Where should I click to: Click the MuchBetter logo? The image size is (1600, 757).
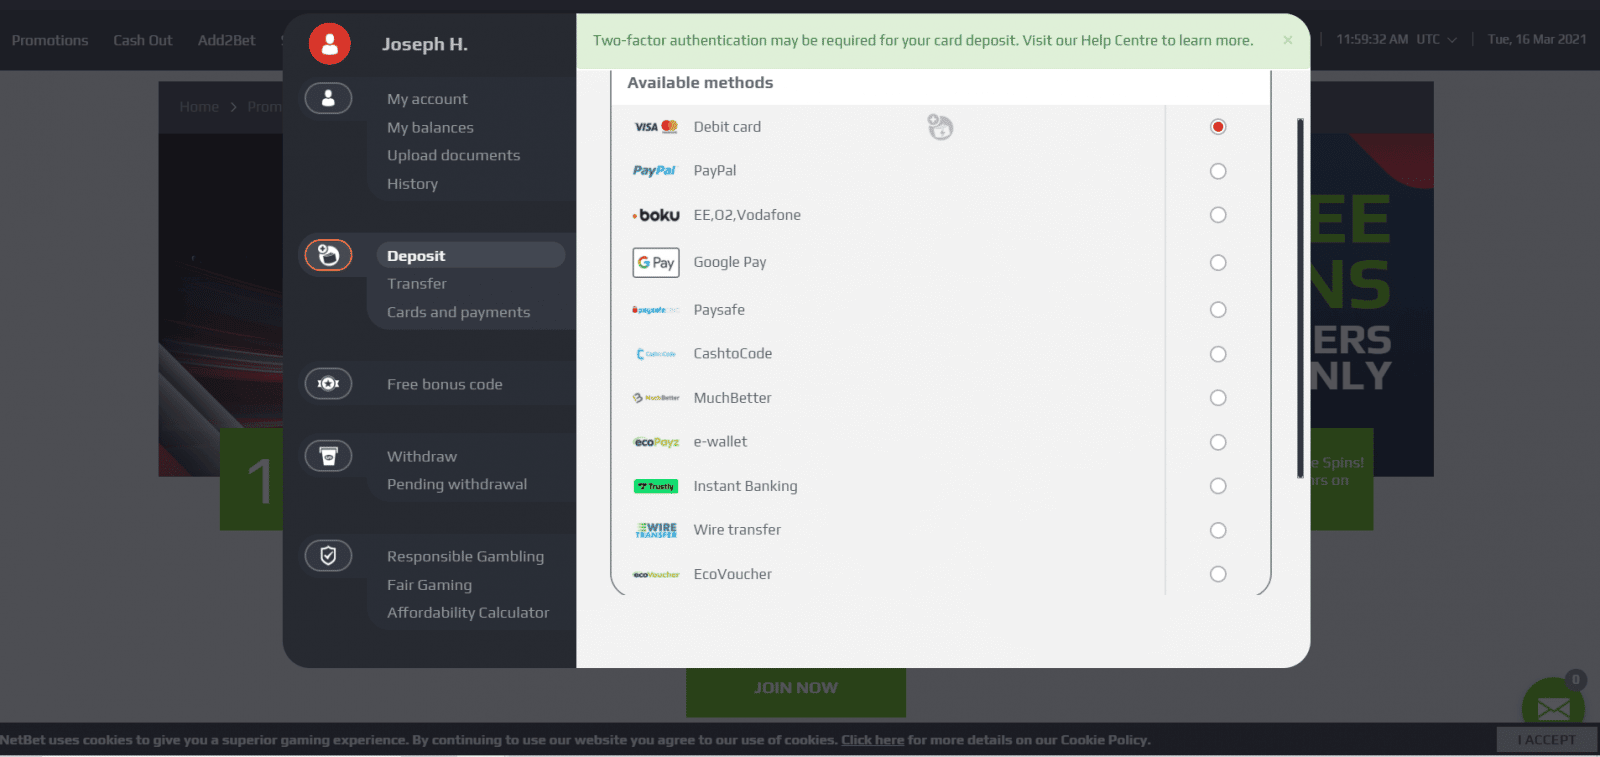[x=656, y=398]
